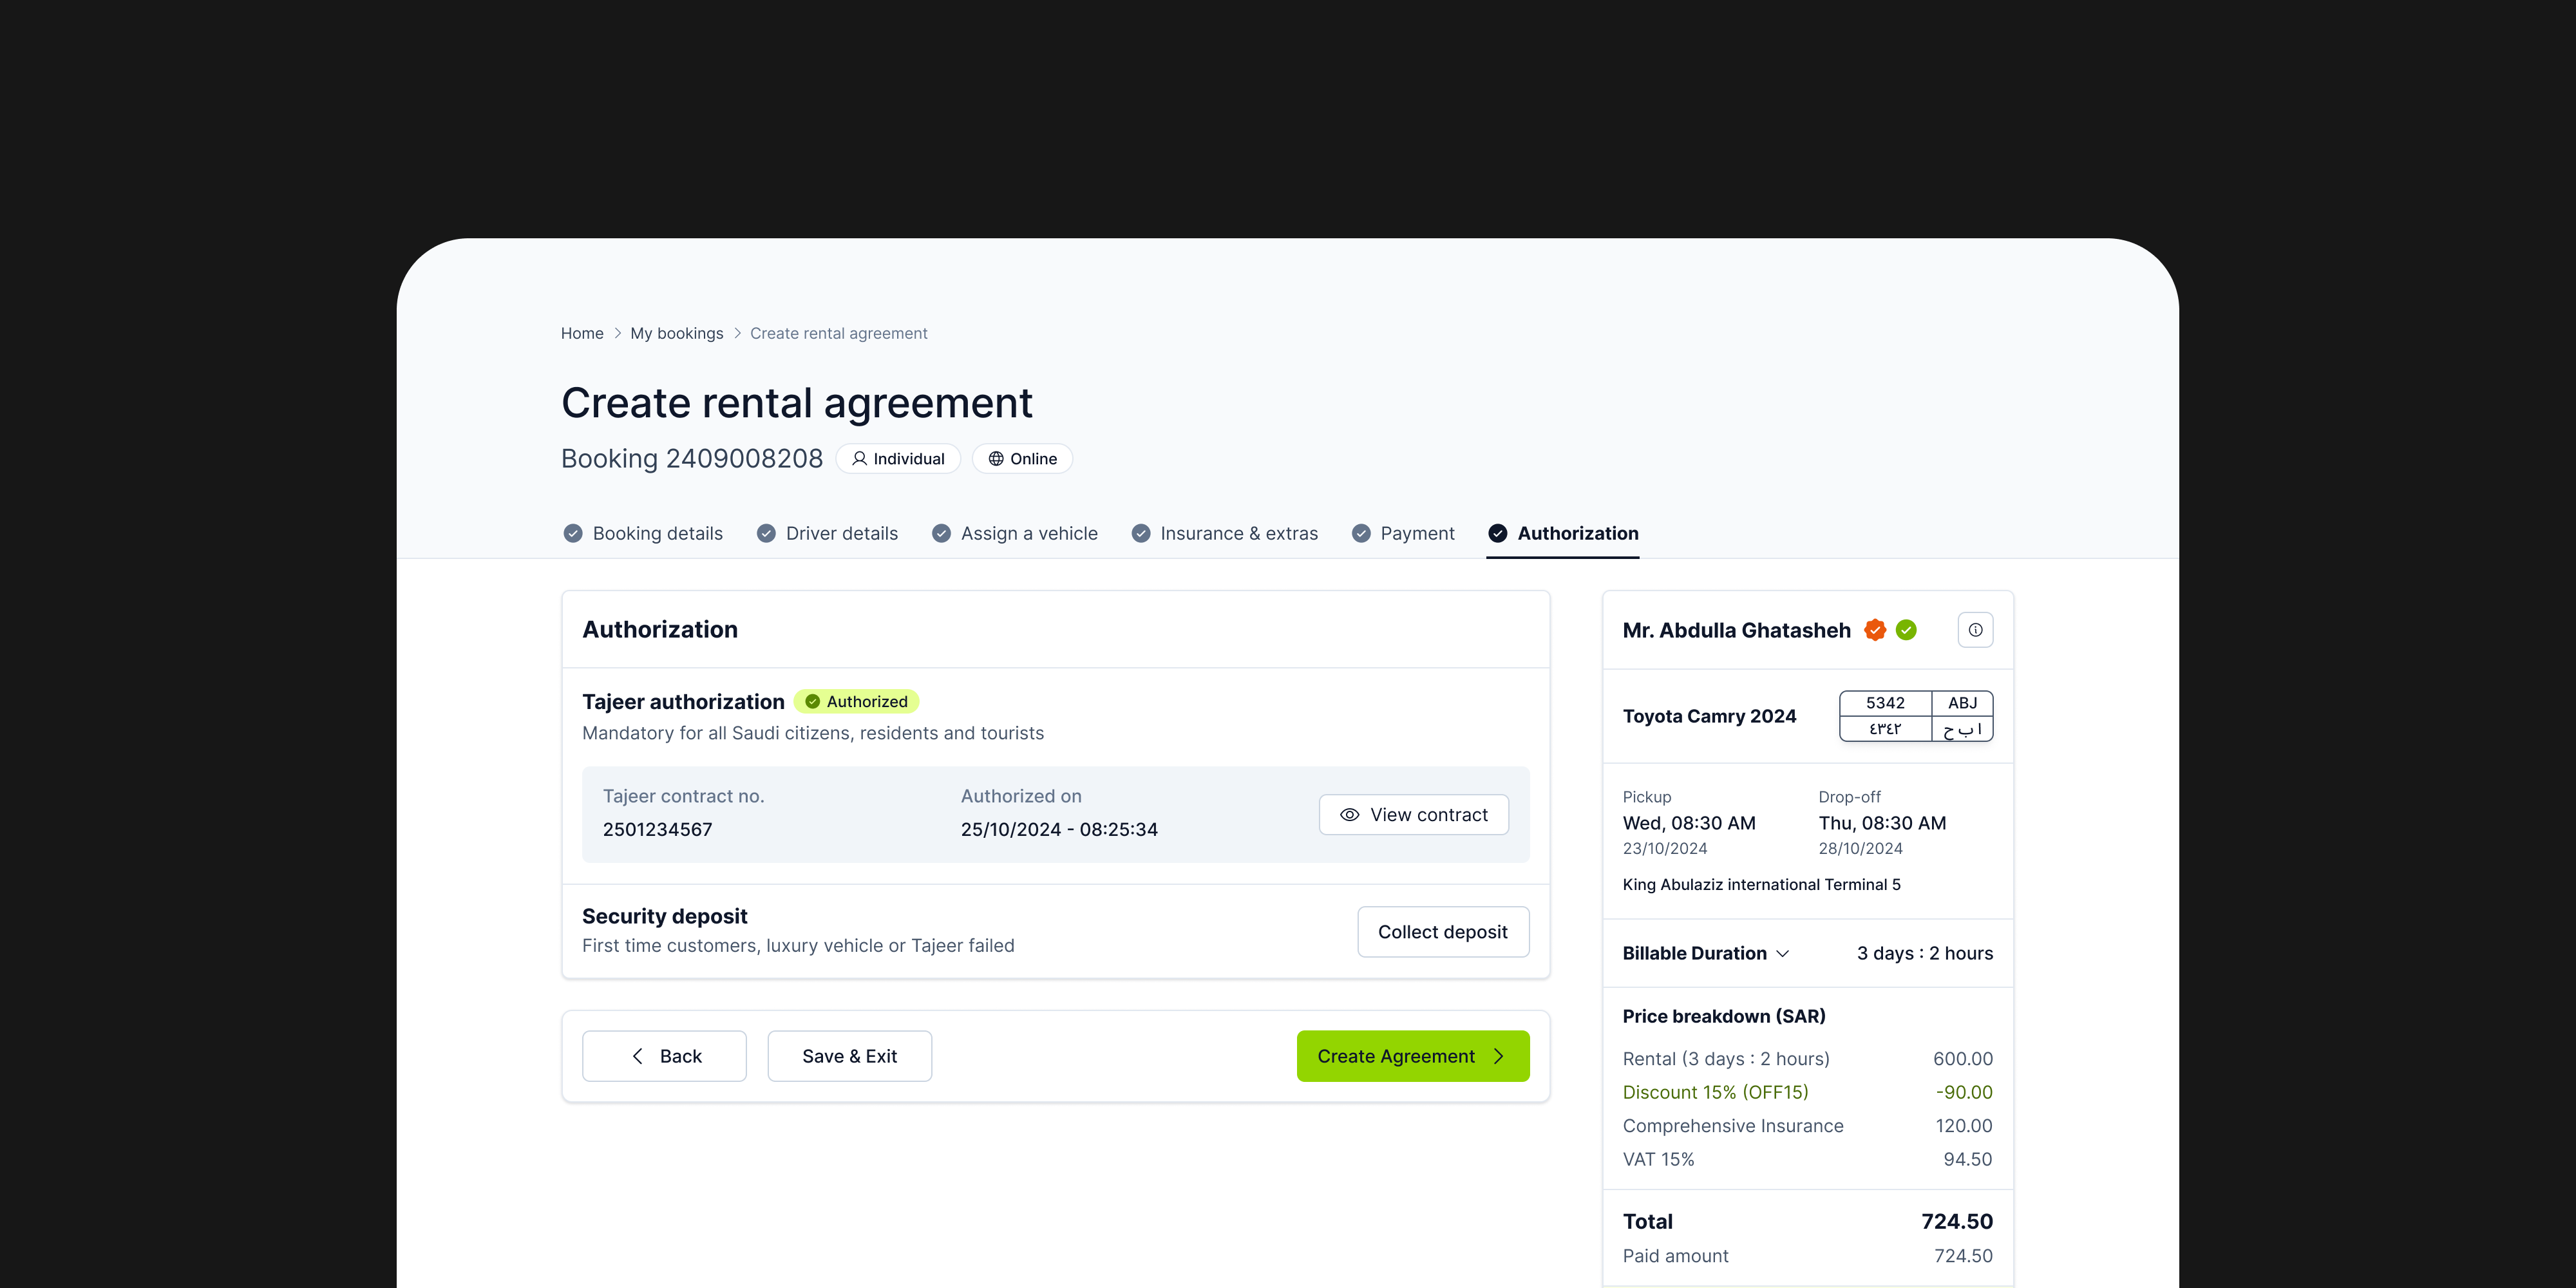The image size is (2576, 1288).
Task: Click arrow on Create Agreement button
Action: point(1498,1057)
